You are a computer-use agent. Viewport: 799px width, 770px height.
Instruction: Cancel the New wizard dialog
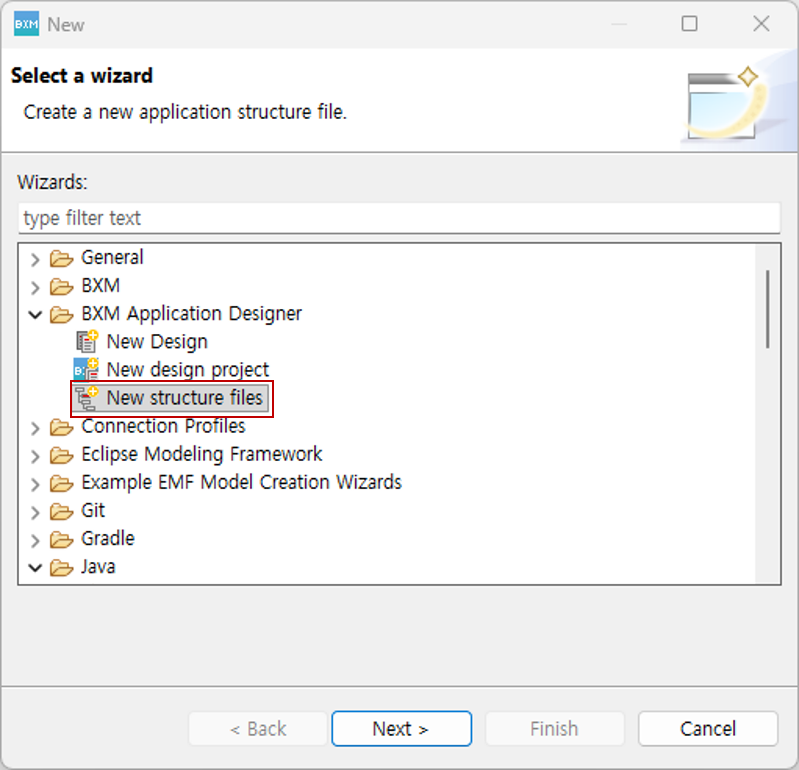(707, 729)
